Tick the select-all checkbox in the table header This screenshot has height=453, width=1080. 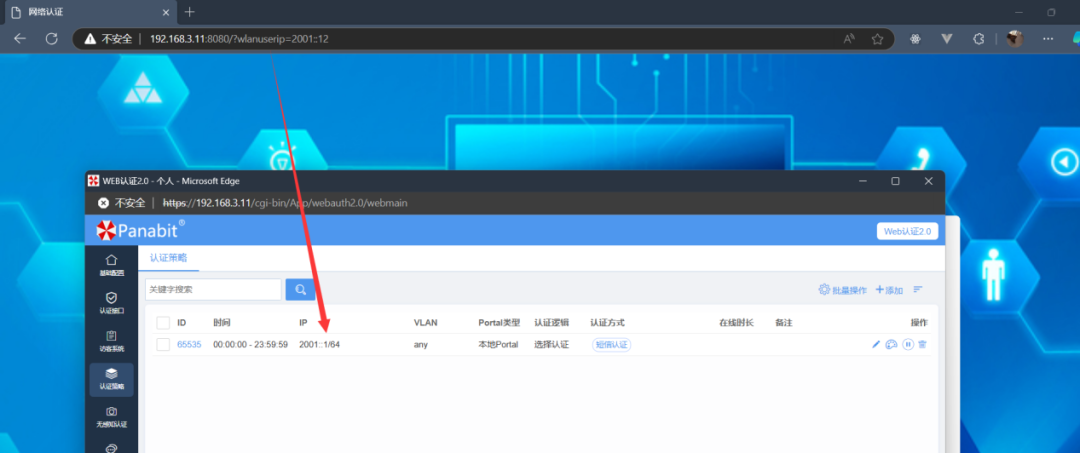pyautogui.click(x=163, y=323)
